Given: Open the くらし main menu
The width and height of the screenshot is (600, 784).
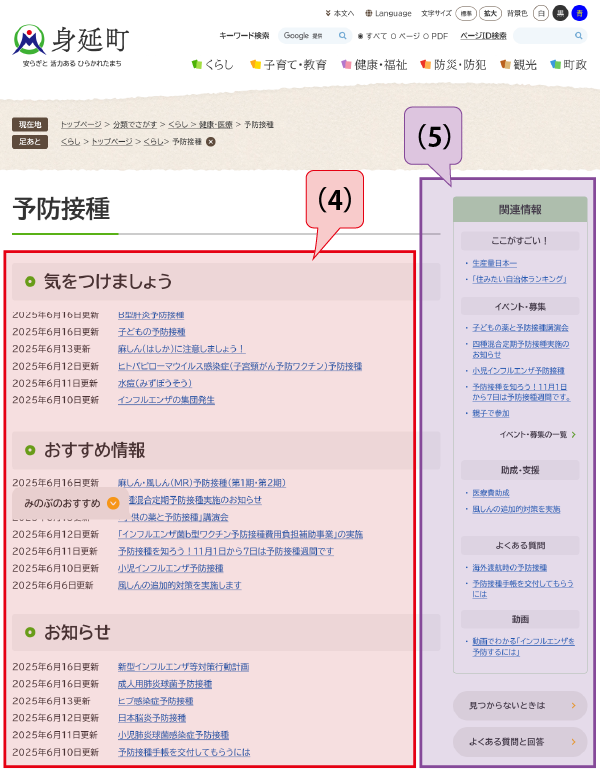Looking at the screenshot, I should pyautogui.click(x=212, y=64).
